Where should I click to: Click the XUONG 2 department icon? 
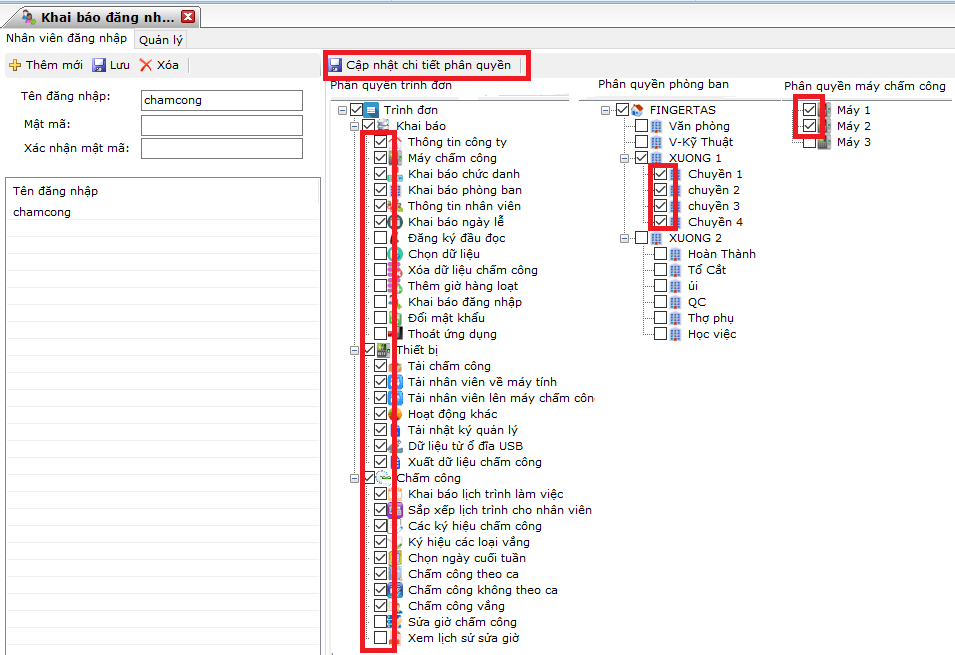[656, 238]
